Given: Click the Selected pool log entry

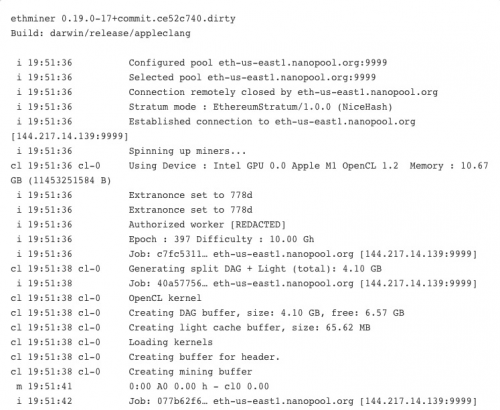Looking at the screenshot, I should (x=196, y=77).
